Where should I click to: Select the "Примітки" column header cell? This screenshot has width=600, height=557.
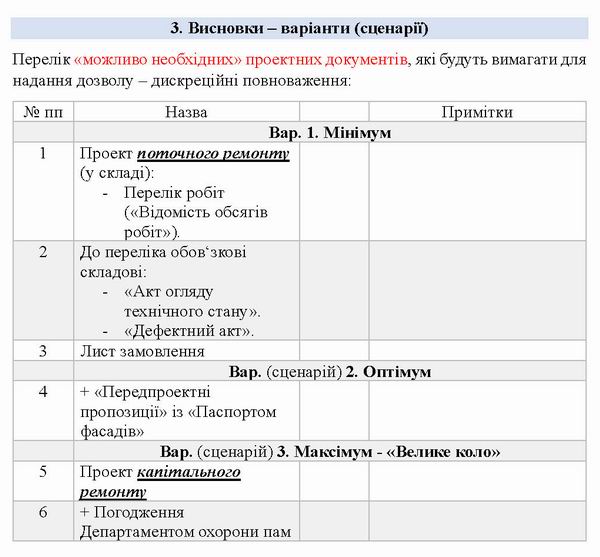(x=476, y=113)
